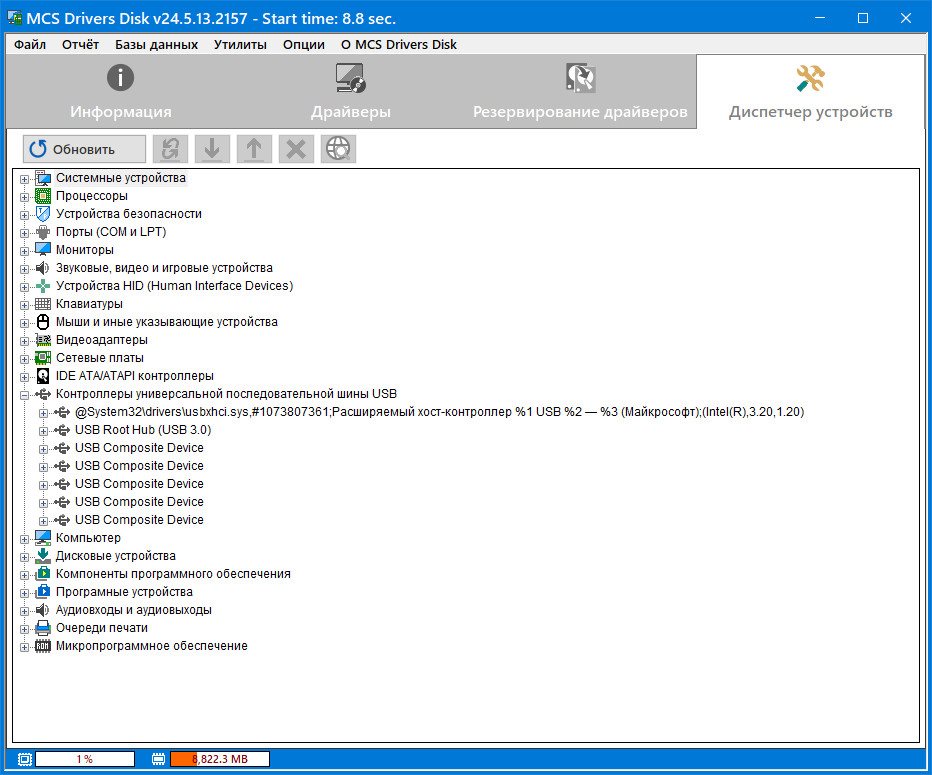Viewport: 932px width, 775px height.
Task: Open the Отчёт menu
Action: (80, 45)
